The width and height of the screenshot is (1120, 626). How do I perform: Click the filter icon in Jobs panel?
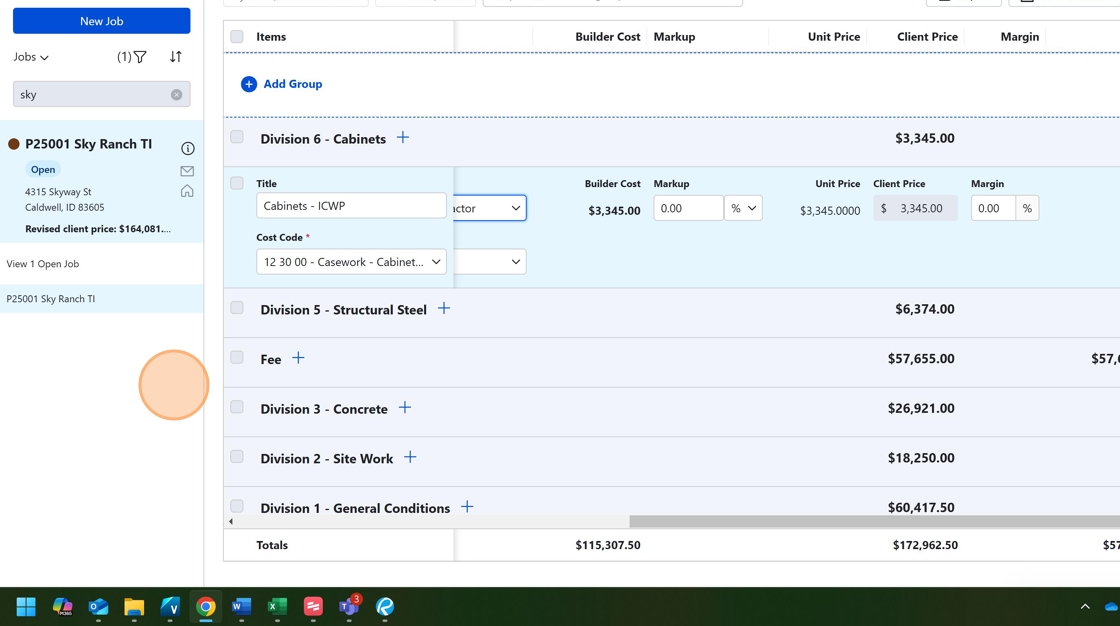click(140, 57)
